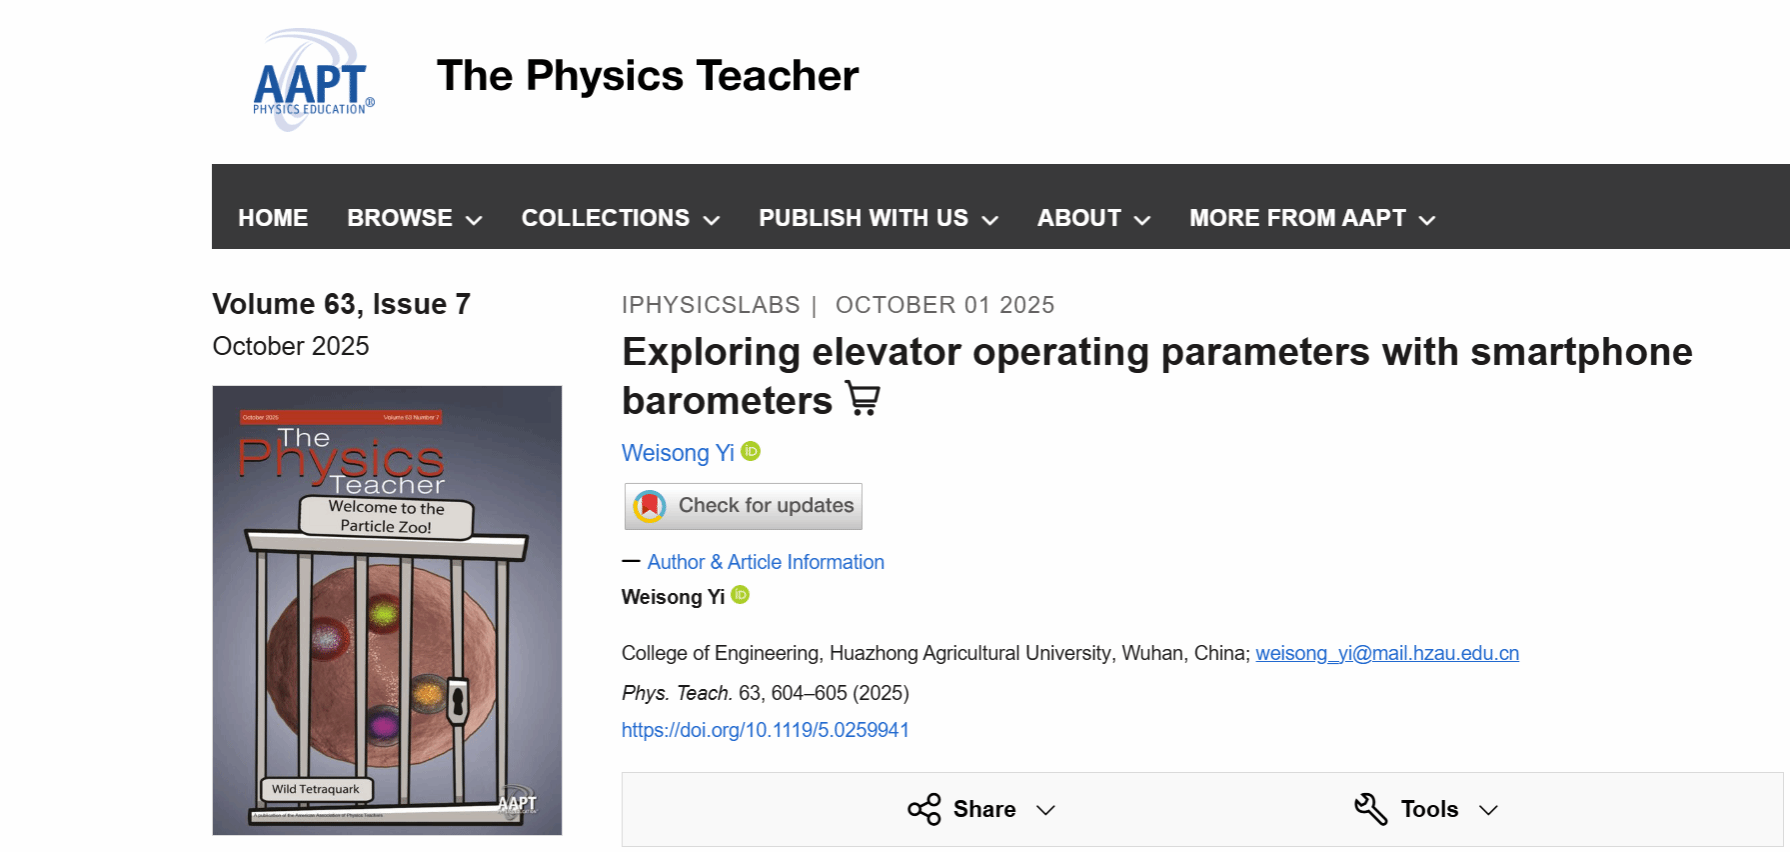Expand the Publish With Us menu
1790x852 pixels.
(877, 218)
